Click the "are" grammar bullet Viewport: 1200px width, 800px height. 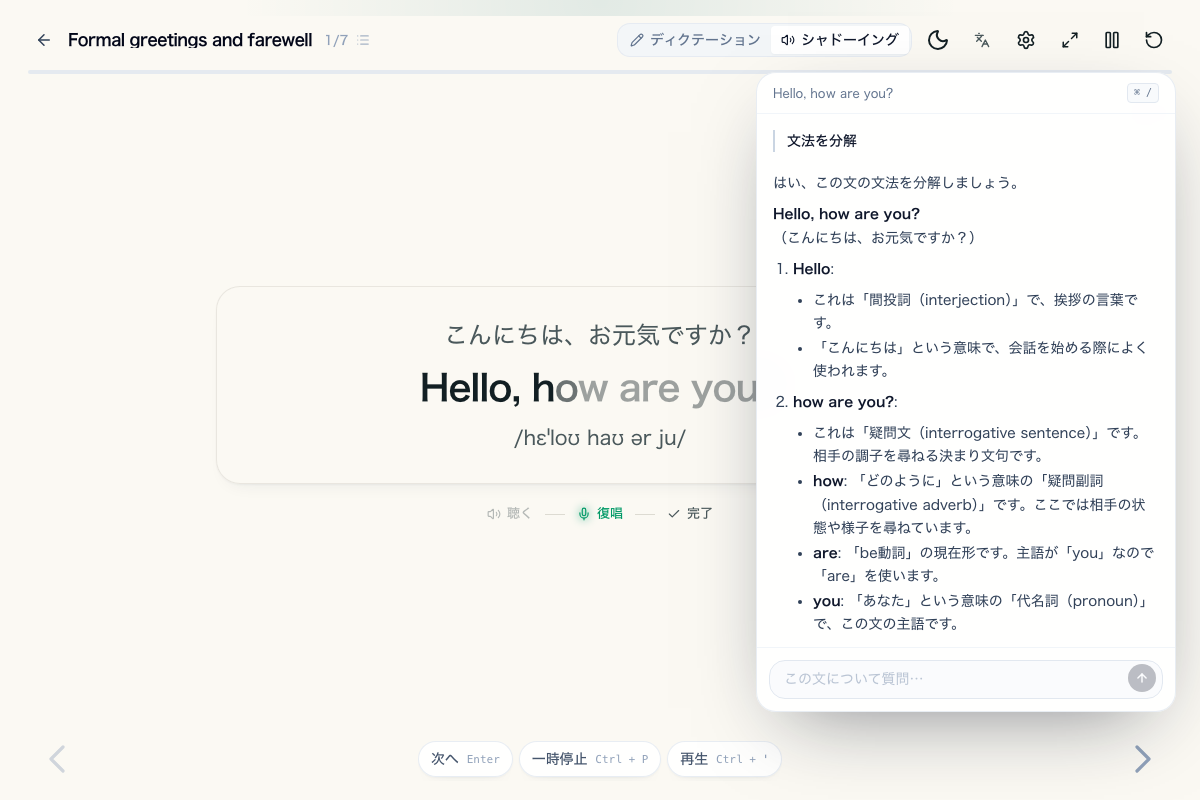(x=983, y=564)
